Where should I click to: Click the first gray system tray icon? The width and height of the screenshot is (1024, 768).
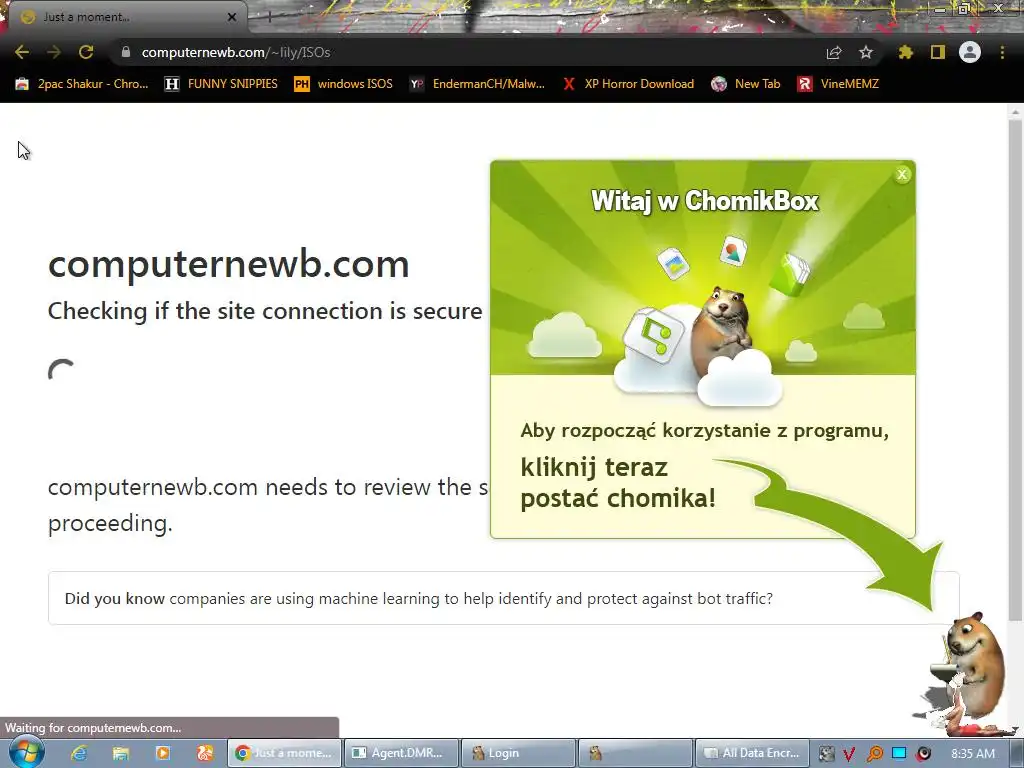[x=826, y=754]
